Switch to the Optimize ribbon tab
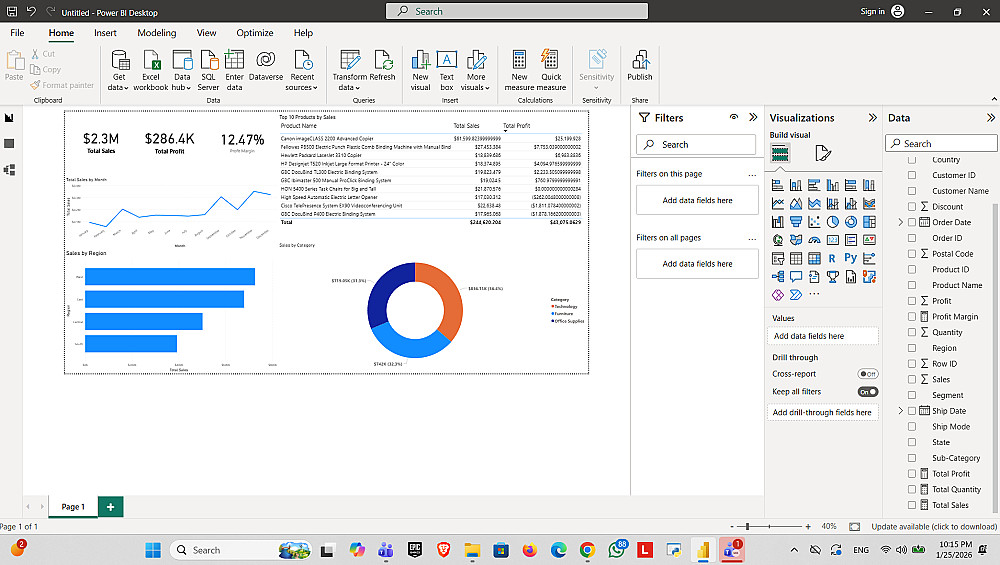Image resolution: width=1000 pixels, height=565 pixels. (254, 33)
